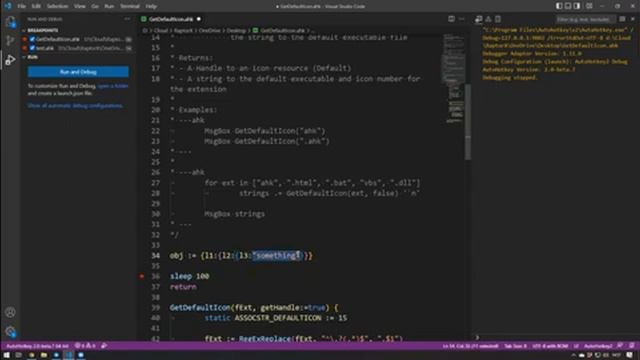Open the View menu

click(80, 6)
